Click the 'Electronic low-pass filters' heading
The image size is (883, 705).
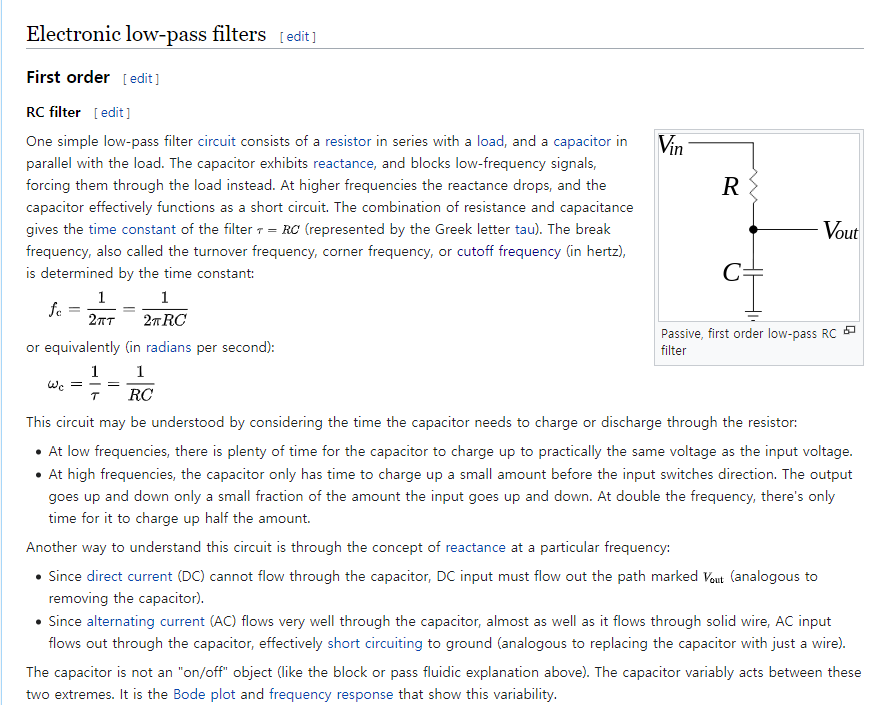pos(146,34)
